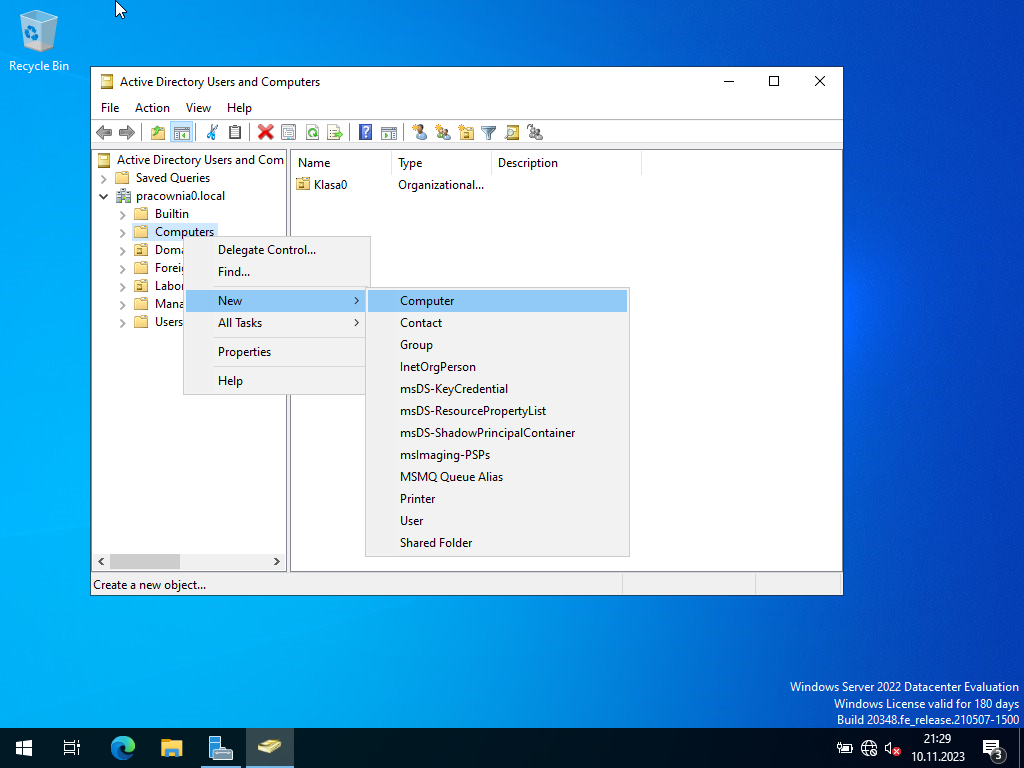
Task: Click Create new user toolbar icon
Action: tap(420, 133)
